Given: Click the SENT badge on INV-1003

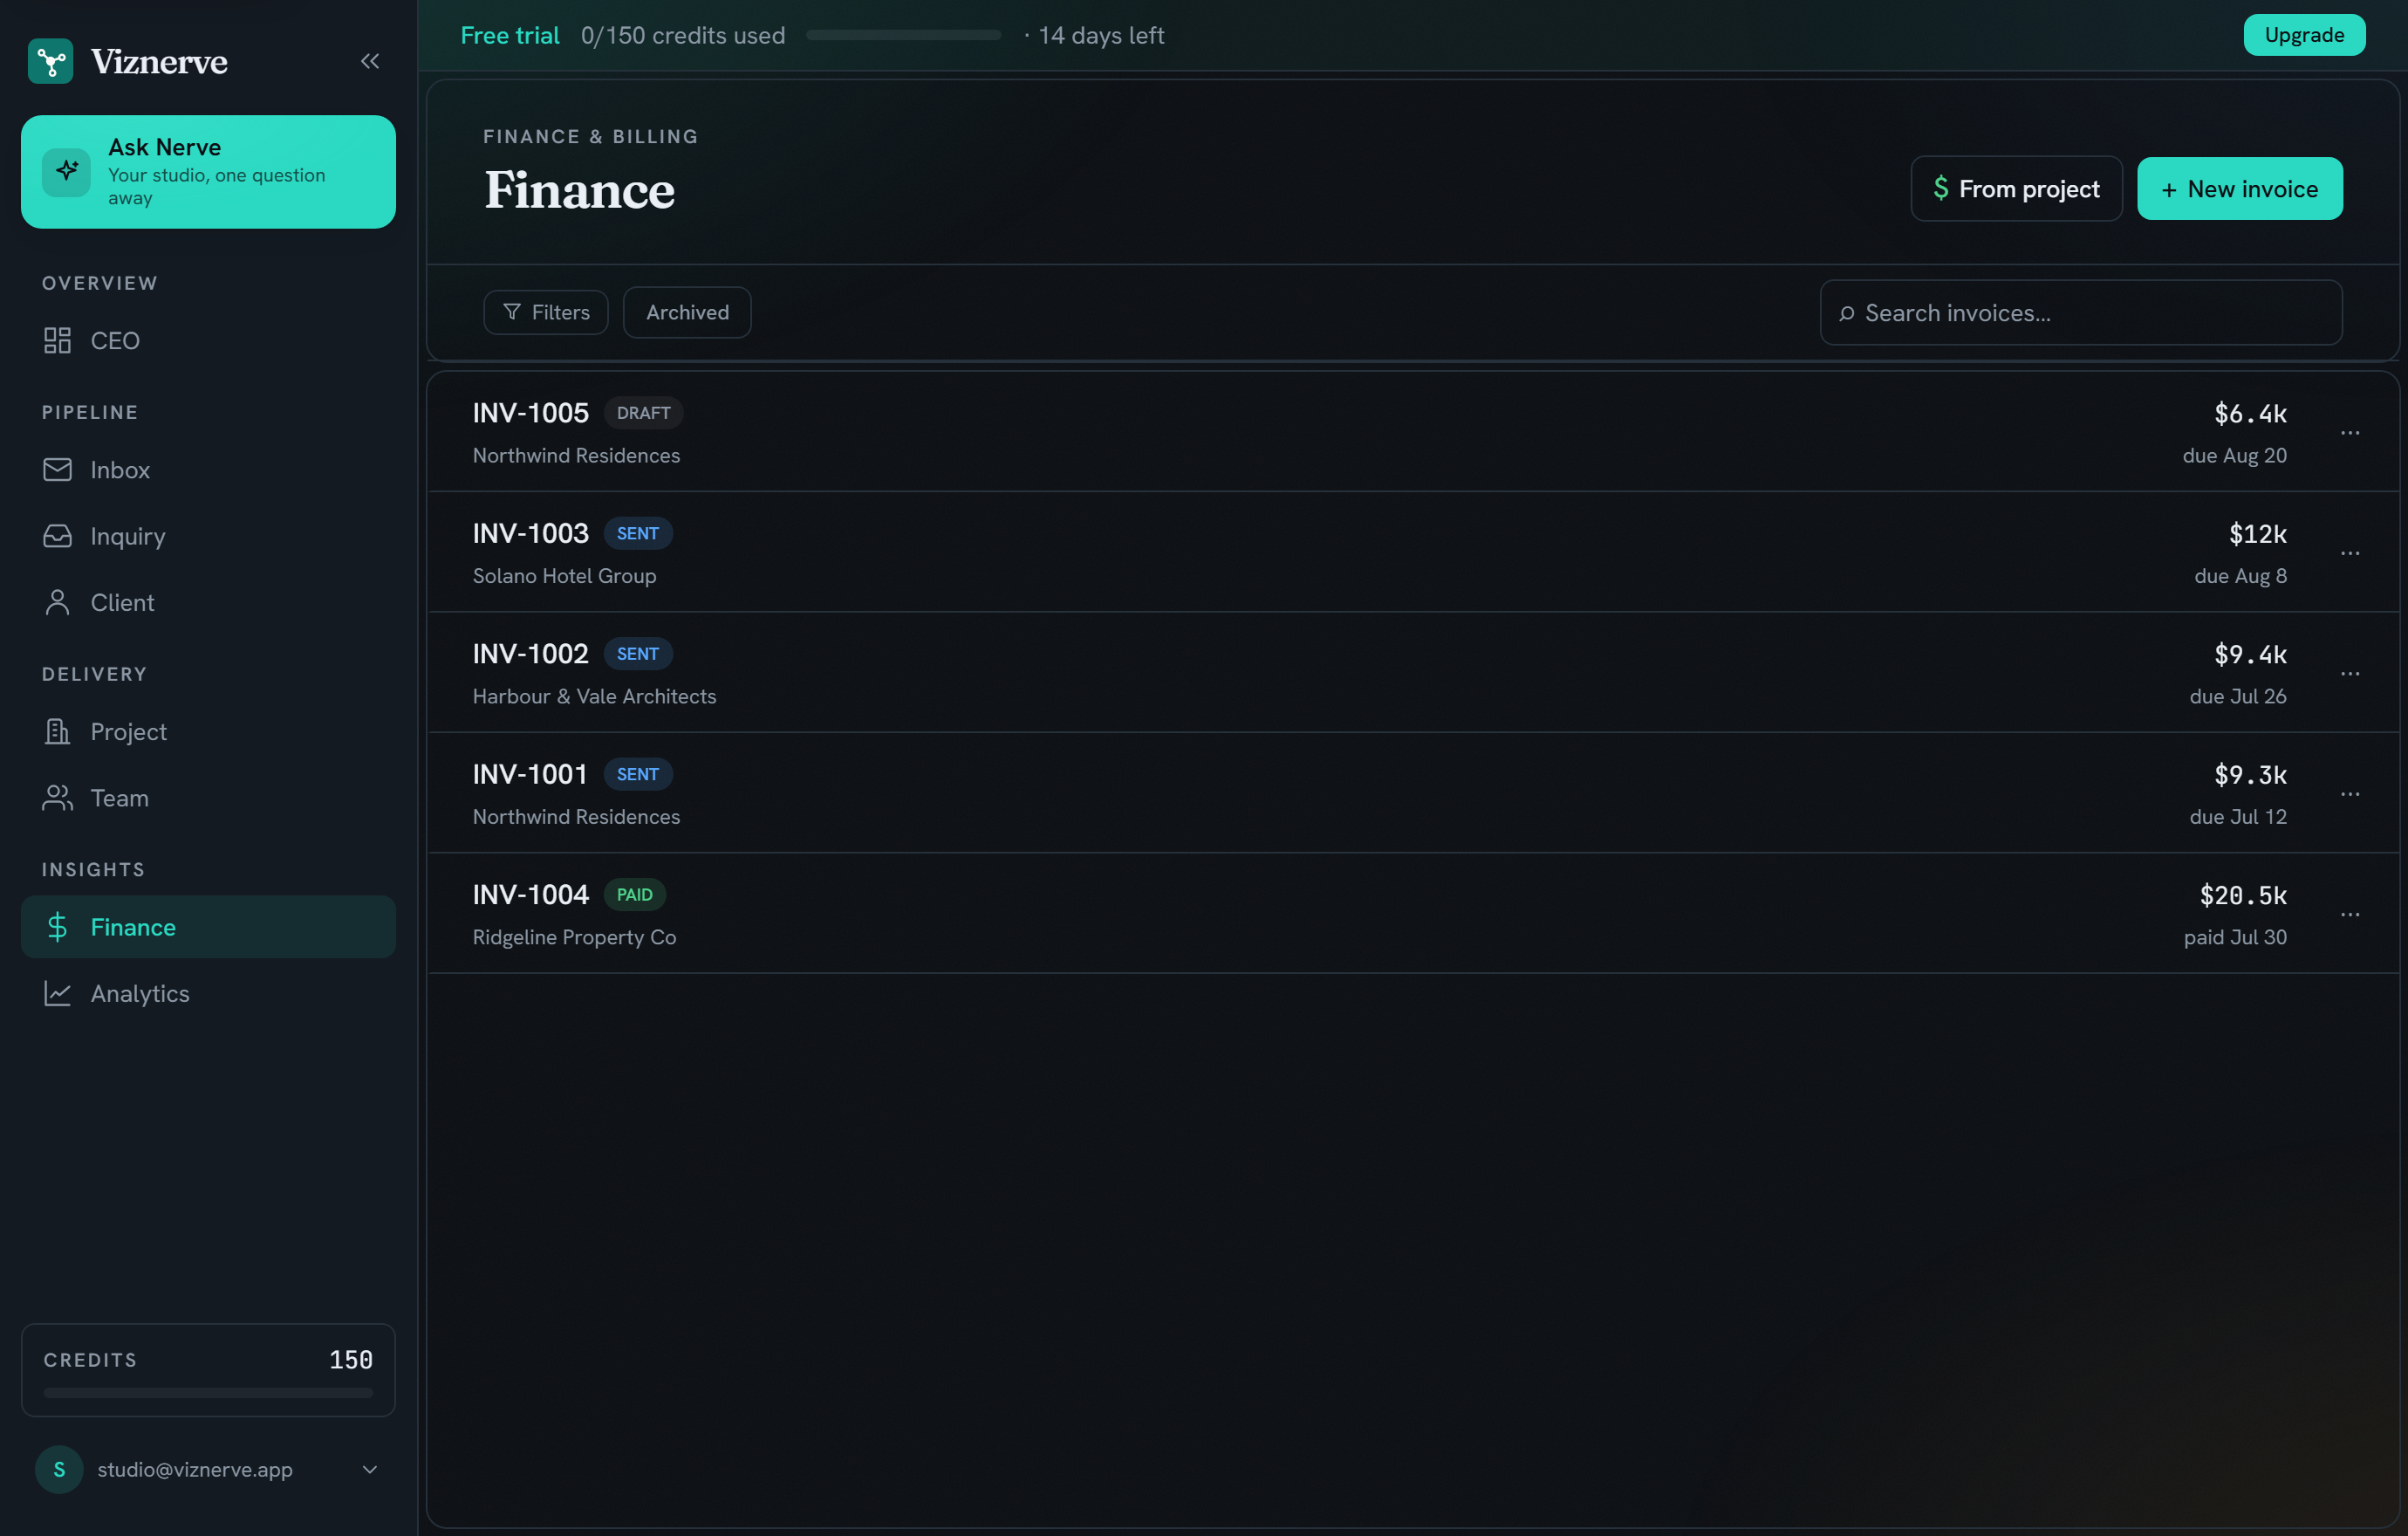Looking at the screenshot, I should coord(637,534).
